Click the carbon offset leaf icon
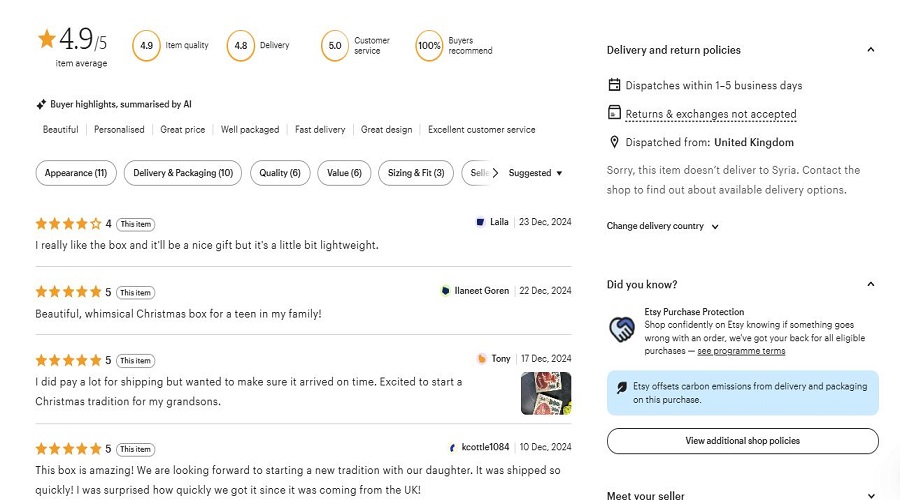This screenshot has width=900, height=500. [622, 387]
